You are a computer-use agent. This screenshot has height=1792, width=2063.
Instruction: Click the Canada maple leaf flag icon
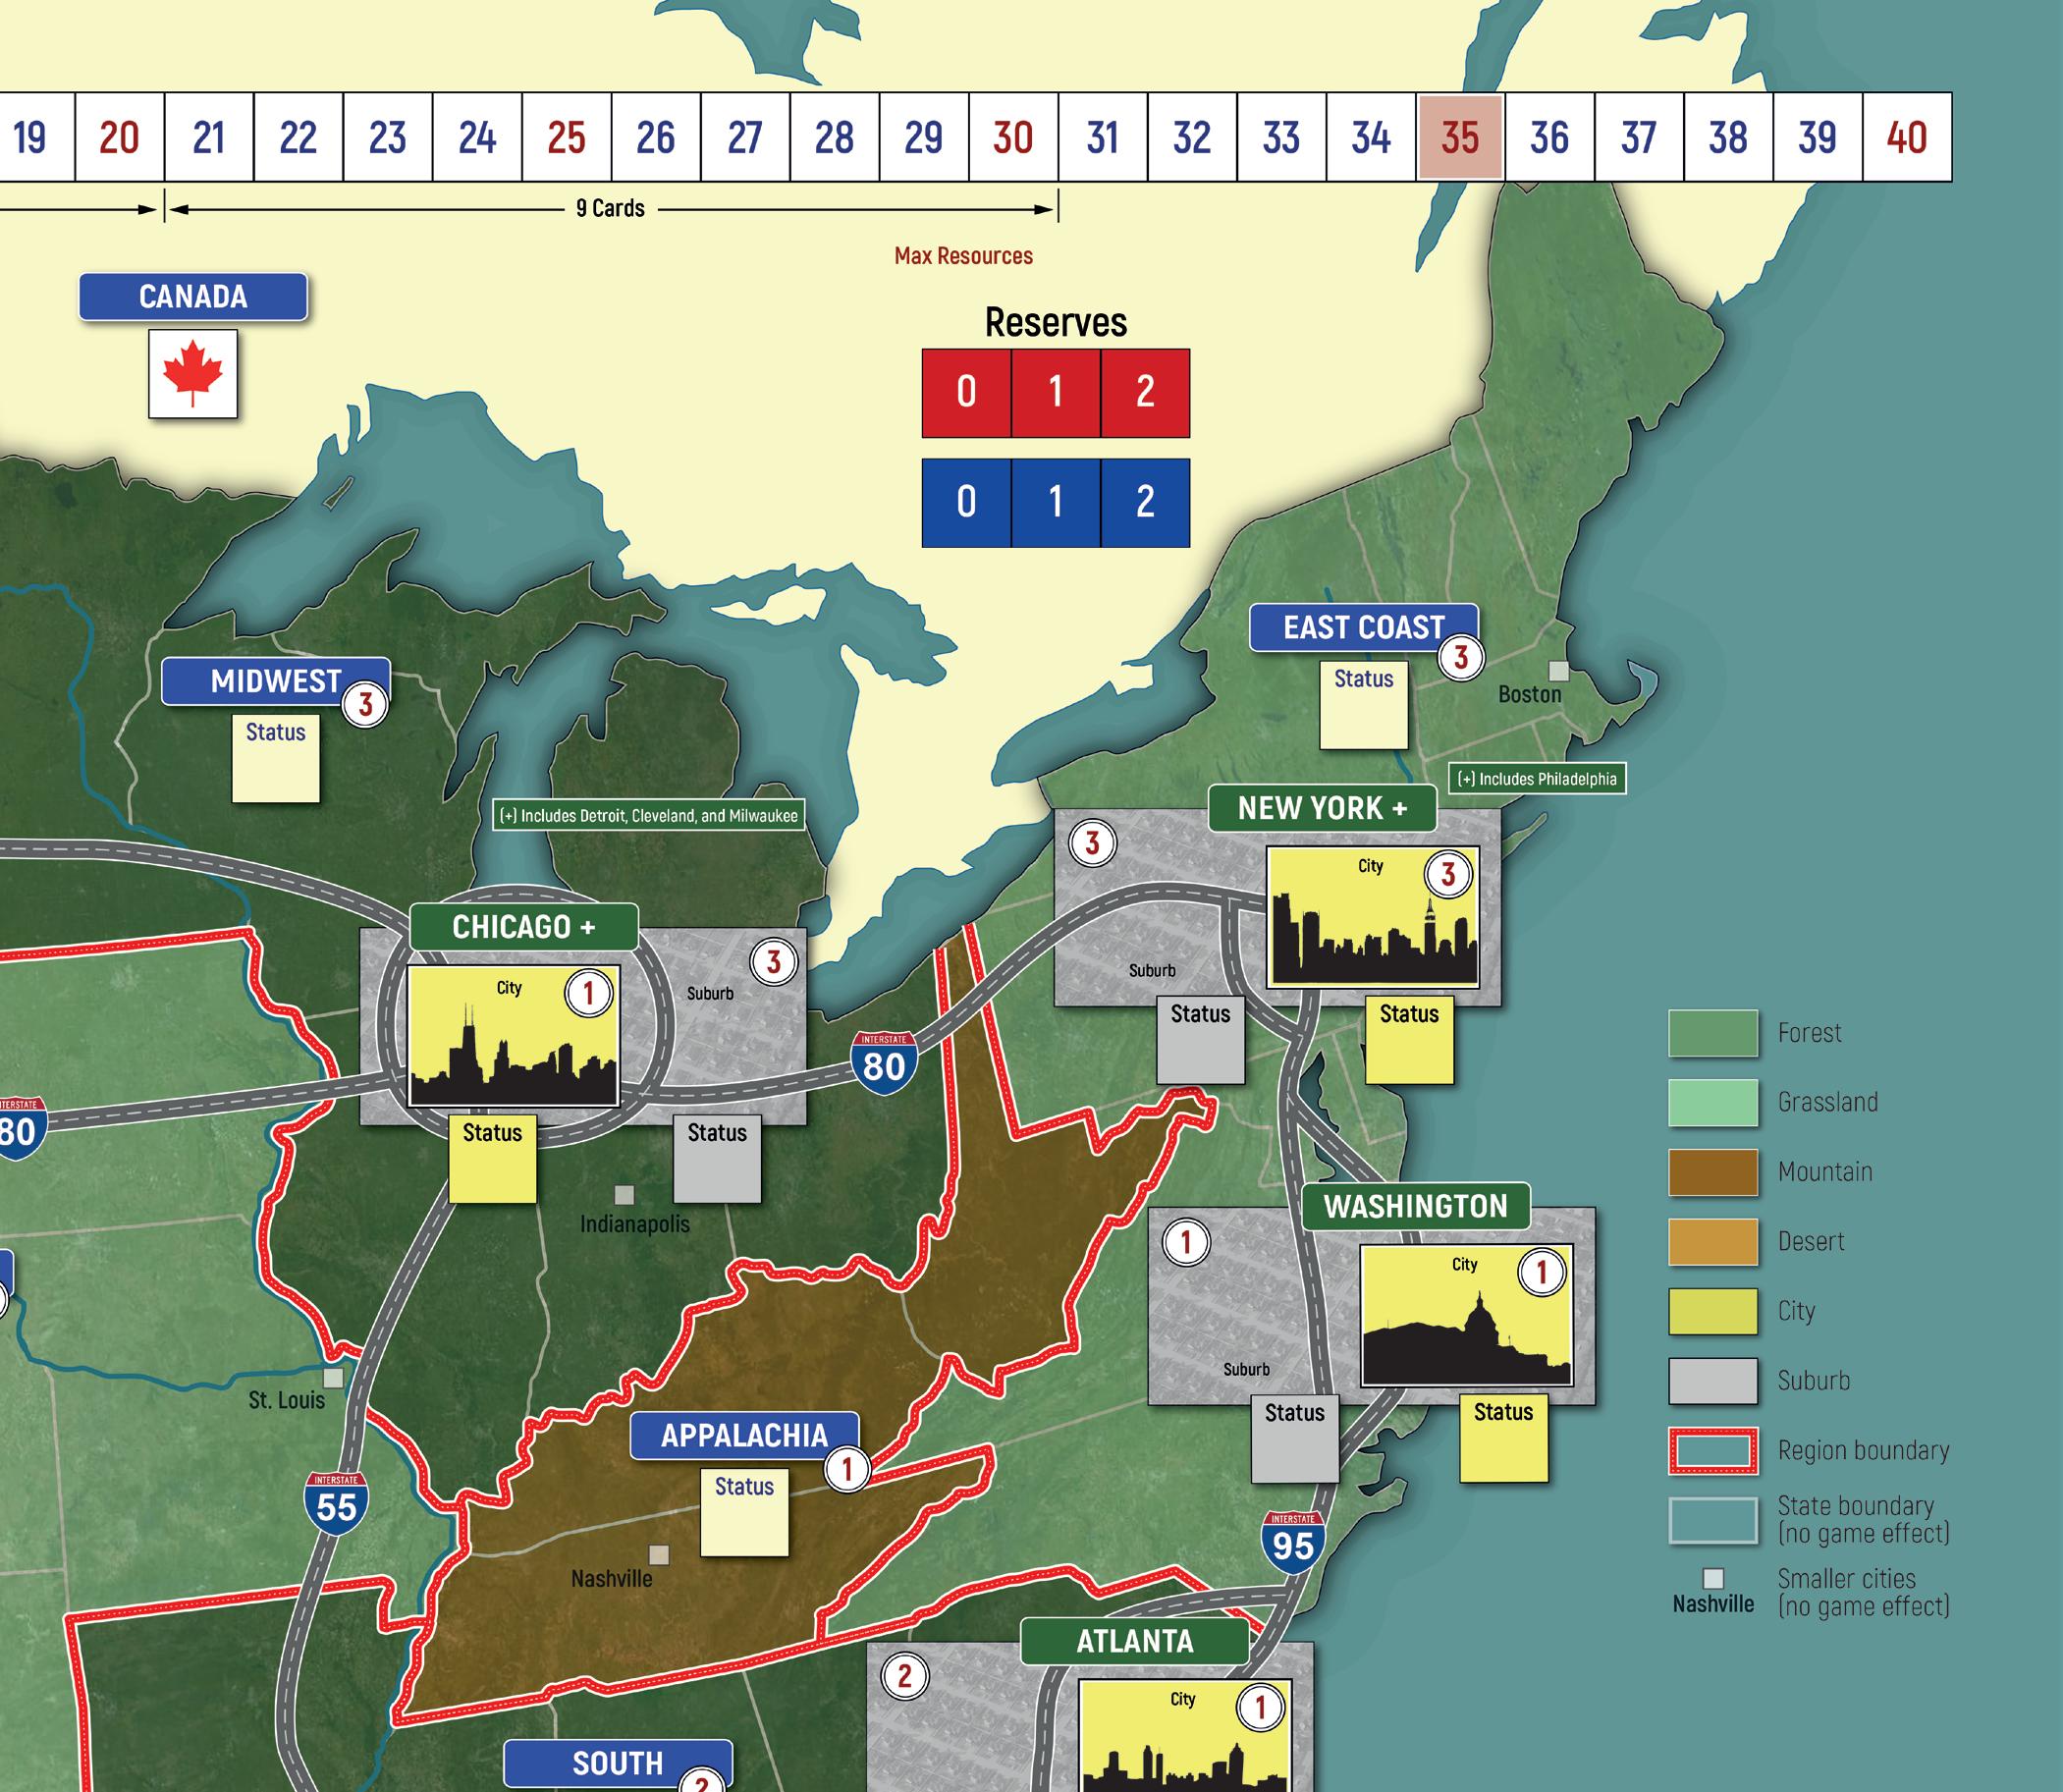pyautogui.click(x=193, y=373)
